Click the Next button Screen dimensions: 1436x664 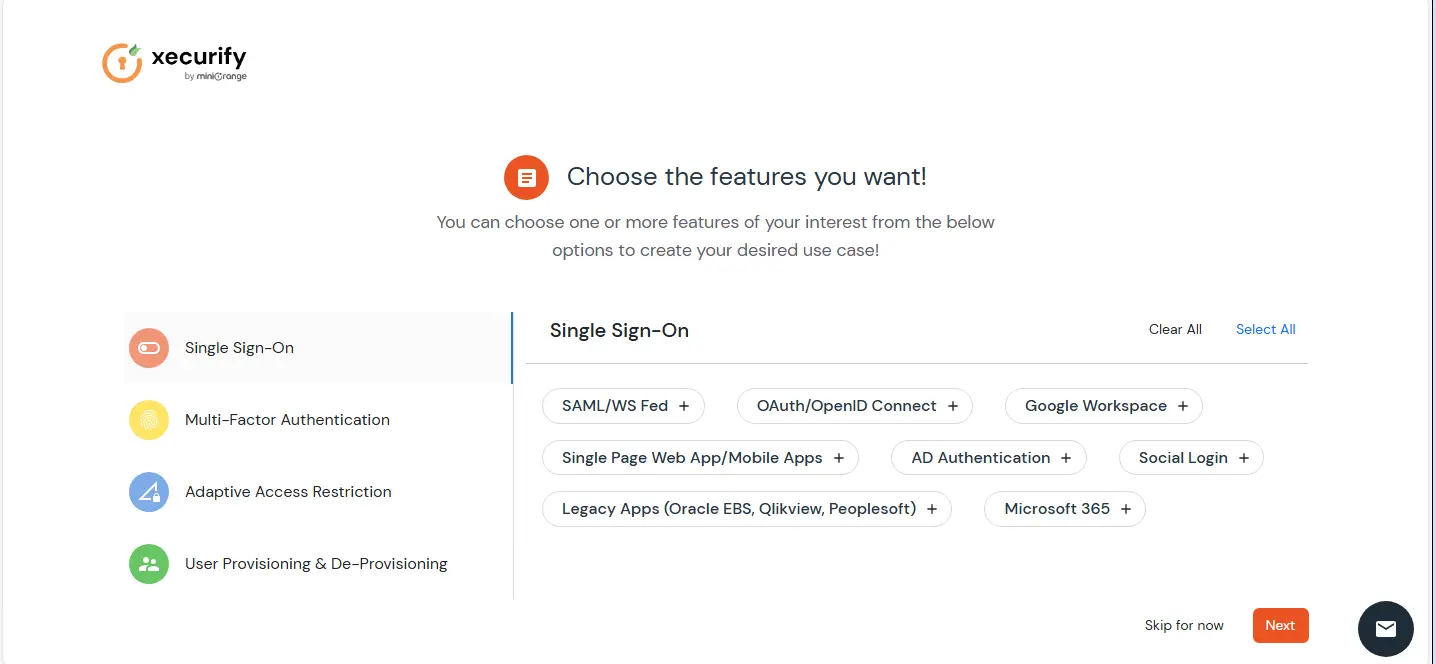click(x=1280, y=625)
